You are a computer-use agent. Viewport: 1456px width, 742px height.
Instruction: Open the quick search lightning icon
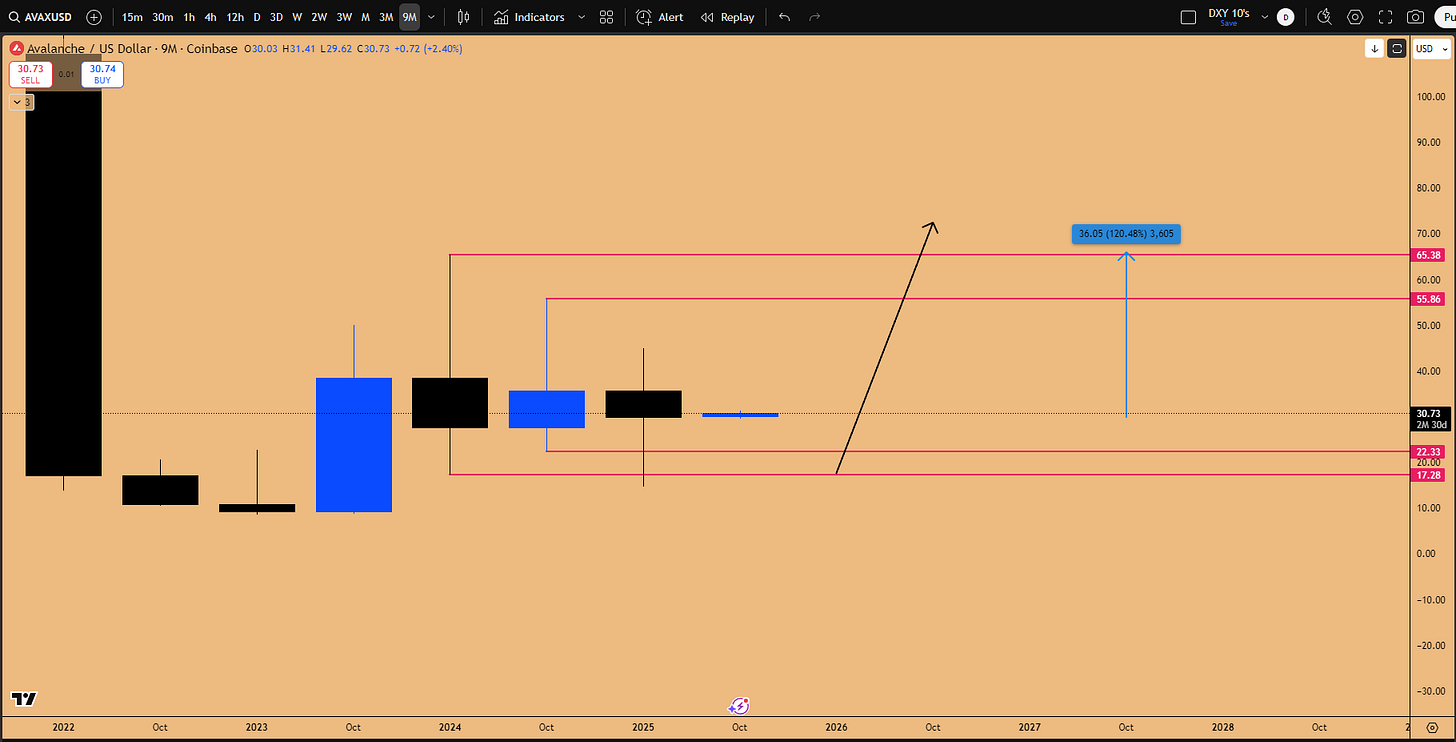click(x=1325, y=17)
